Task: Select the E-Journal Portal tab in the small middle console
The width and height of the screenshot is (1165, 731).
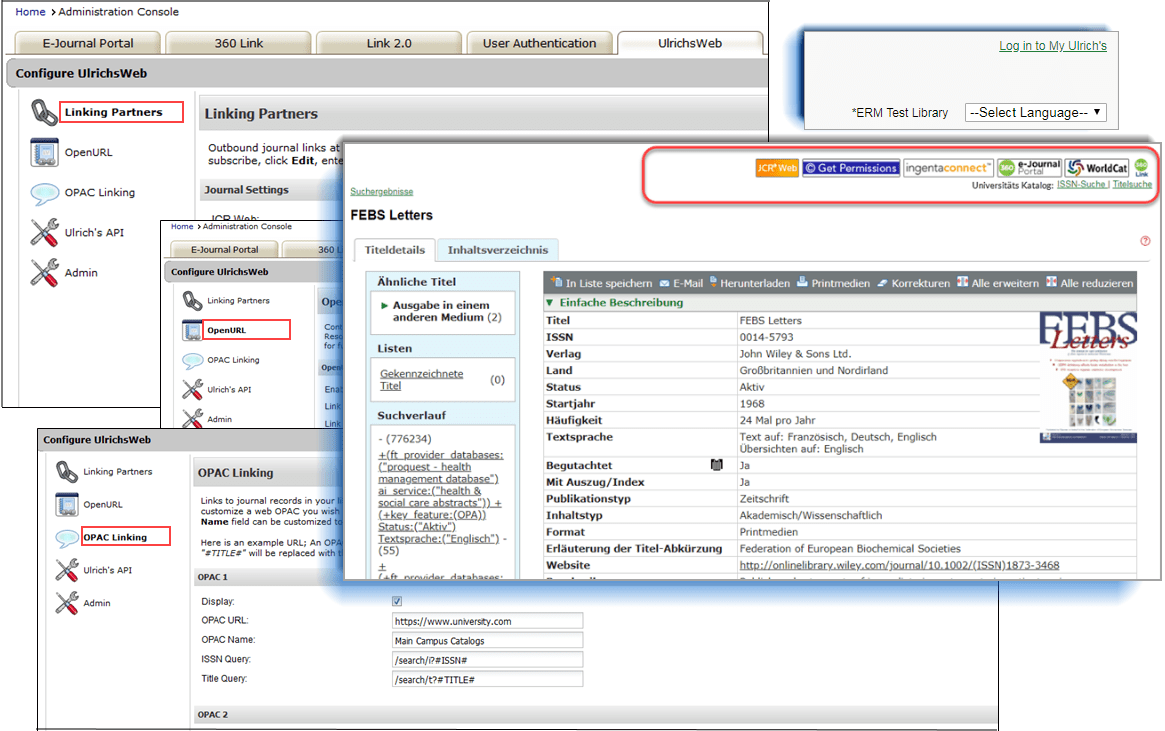Action: pyautogui.click(x=224, y=250)
